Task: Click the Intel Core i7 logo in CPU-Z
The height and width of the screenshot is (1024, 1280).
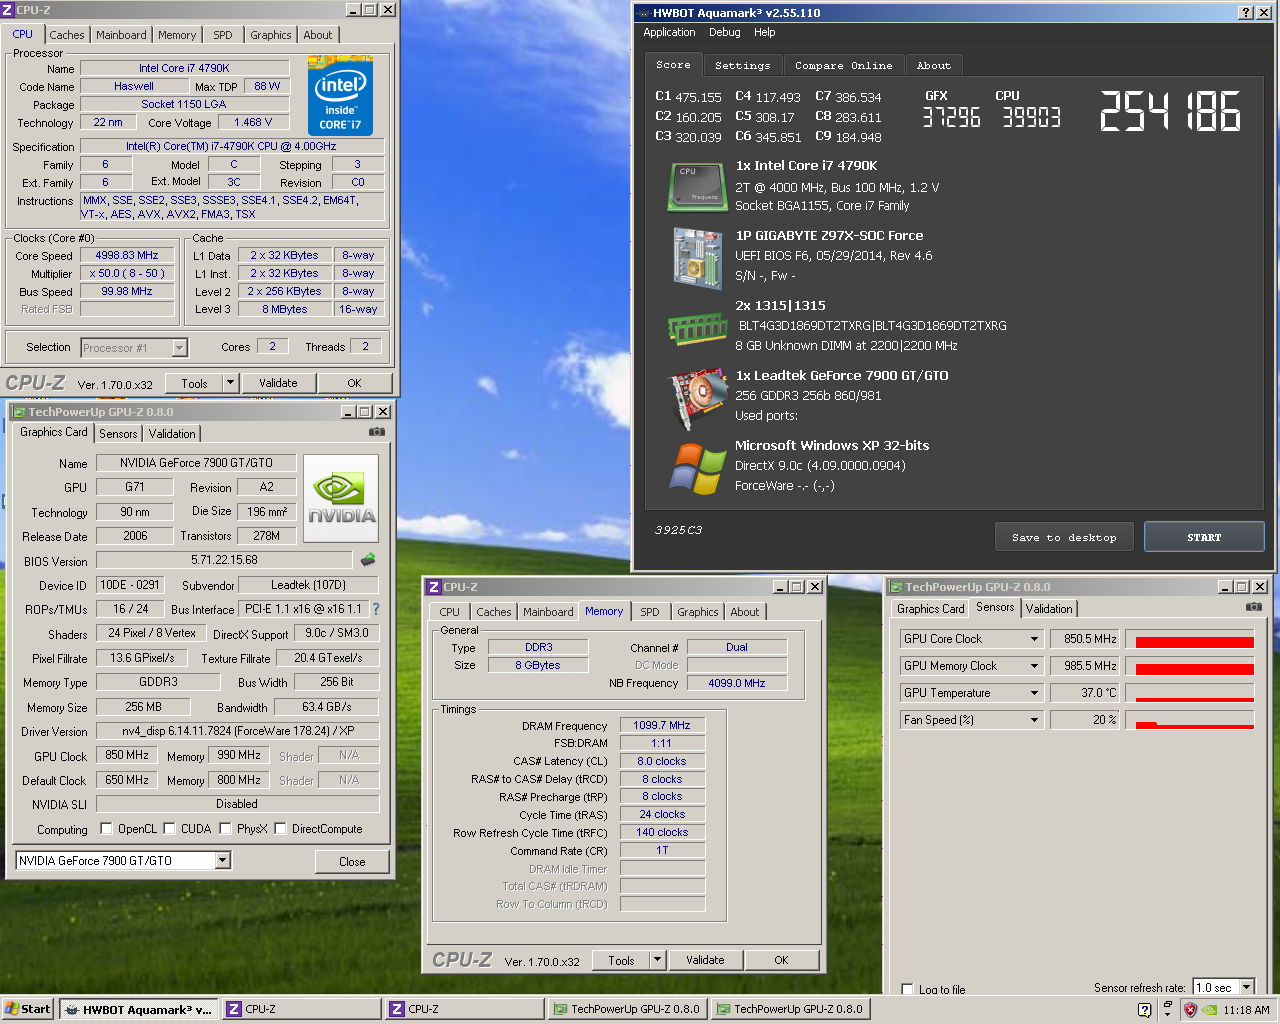Action: click(340, 96)
